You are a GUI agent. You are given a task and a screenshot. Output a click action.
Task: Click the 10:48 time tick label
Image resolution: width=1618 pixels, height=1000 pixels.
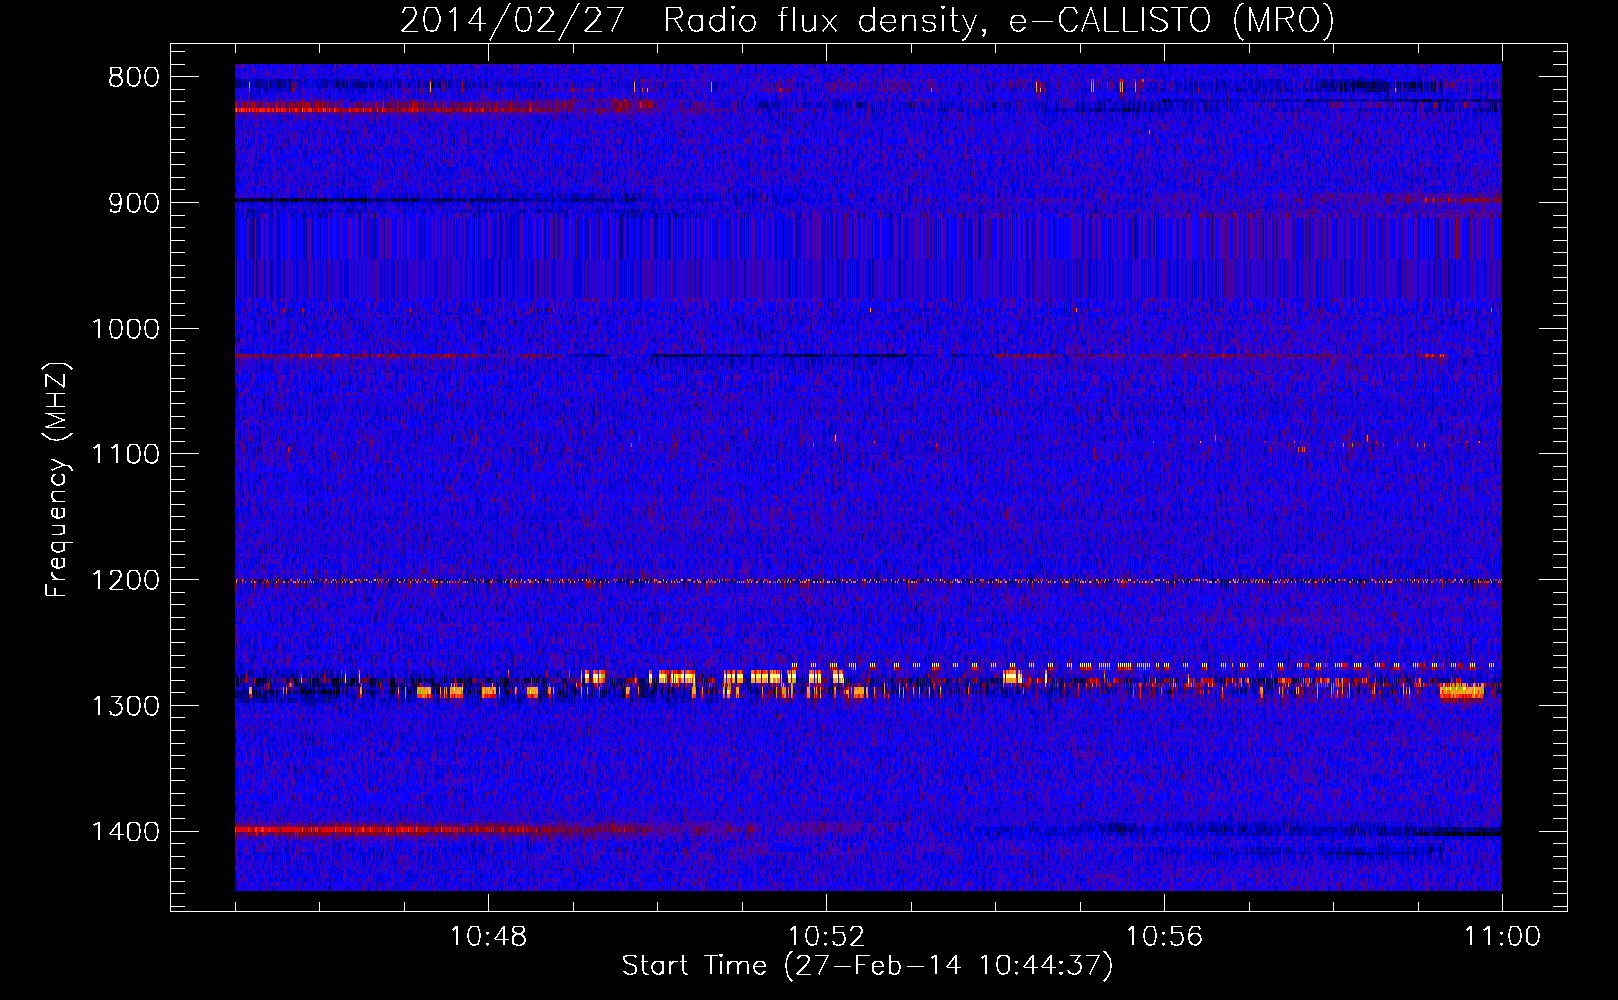[488, 937]
